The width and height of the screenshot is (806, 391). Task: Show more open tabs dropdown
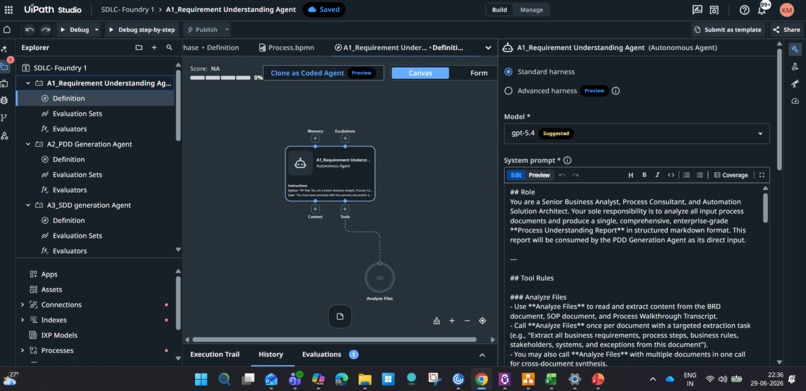(x=488, y=48)
